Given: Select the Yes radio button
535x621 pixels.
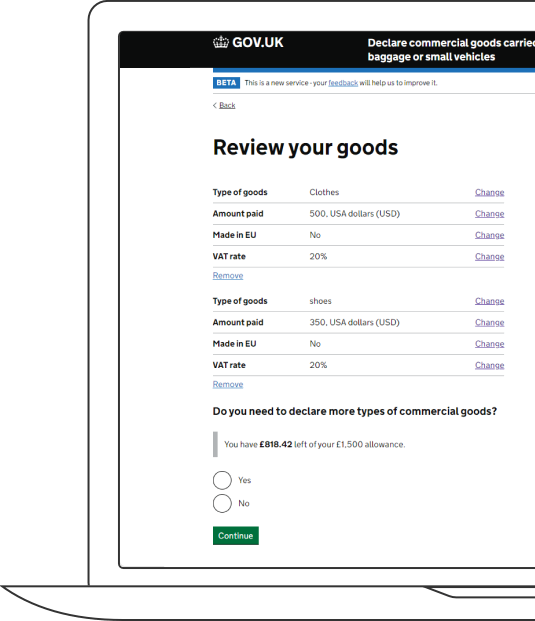Looking at the screenshot, I should [222, 480].
